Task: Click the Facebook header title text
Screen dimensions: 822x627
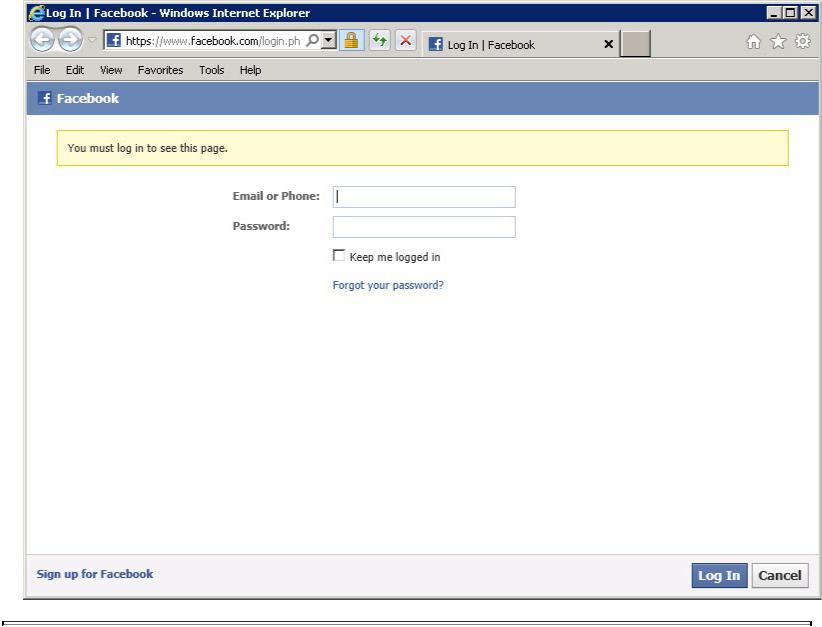Action: (x=88, y=98)
